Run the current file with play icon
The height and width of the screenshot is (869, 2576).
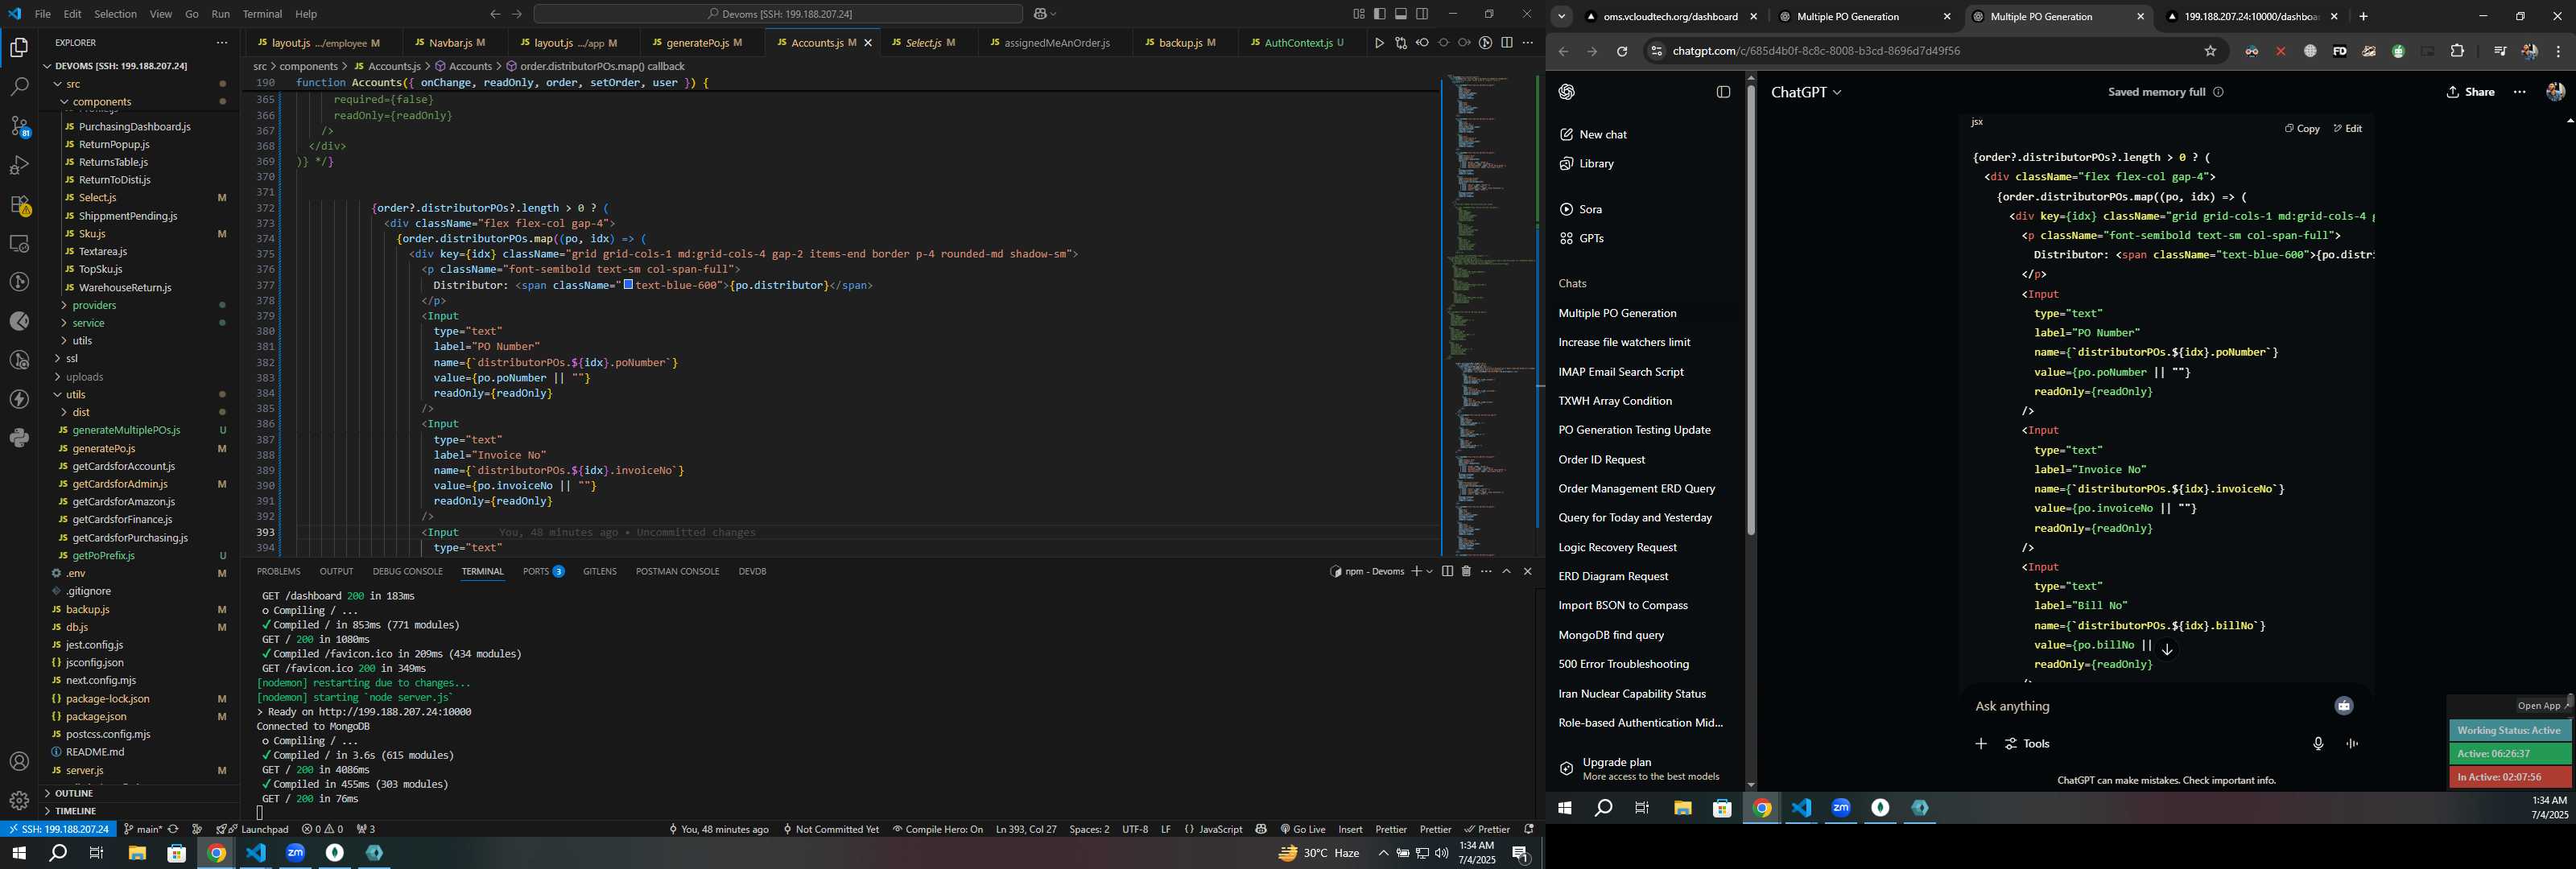pos(1379,43)
